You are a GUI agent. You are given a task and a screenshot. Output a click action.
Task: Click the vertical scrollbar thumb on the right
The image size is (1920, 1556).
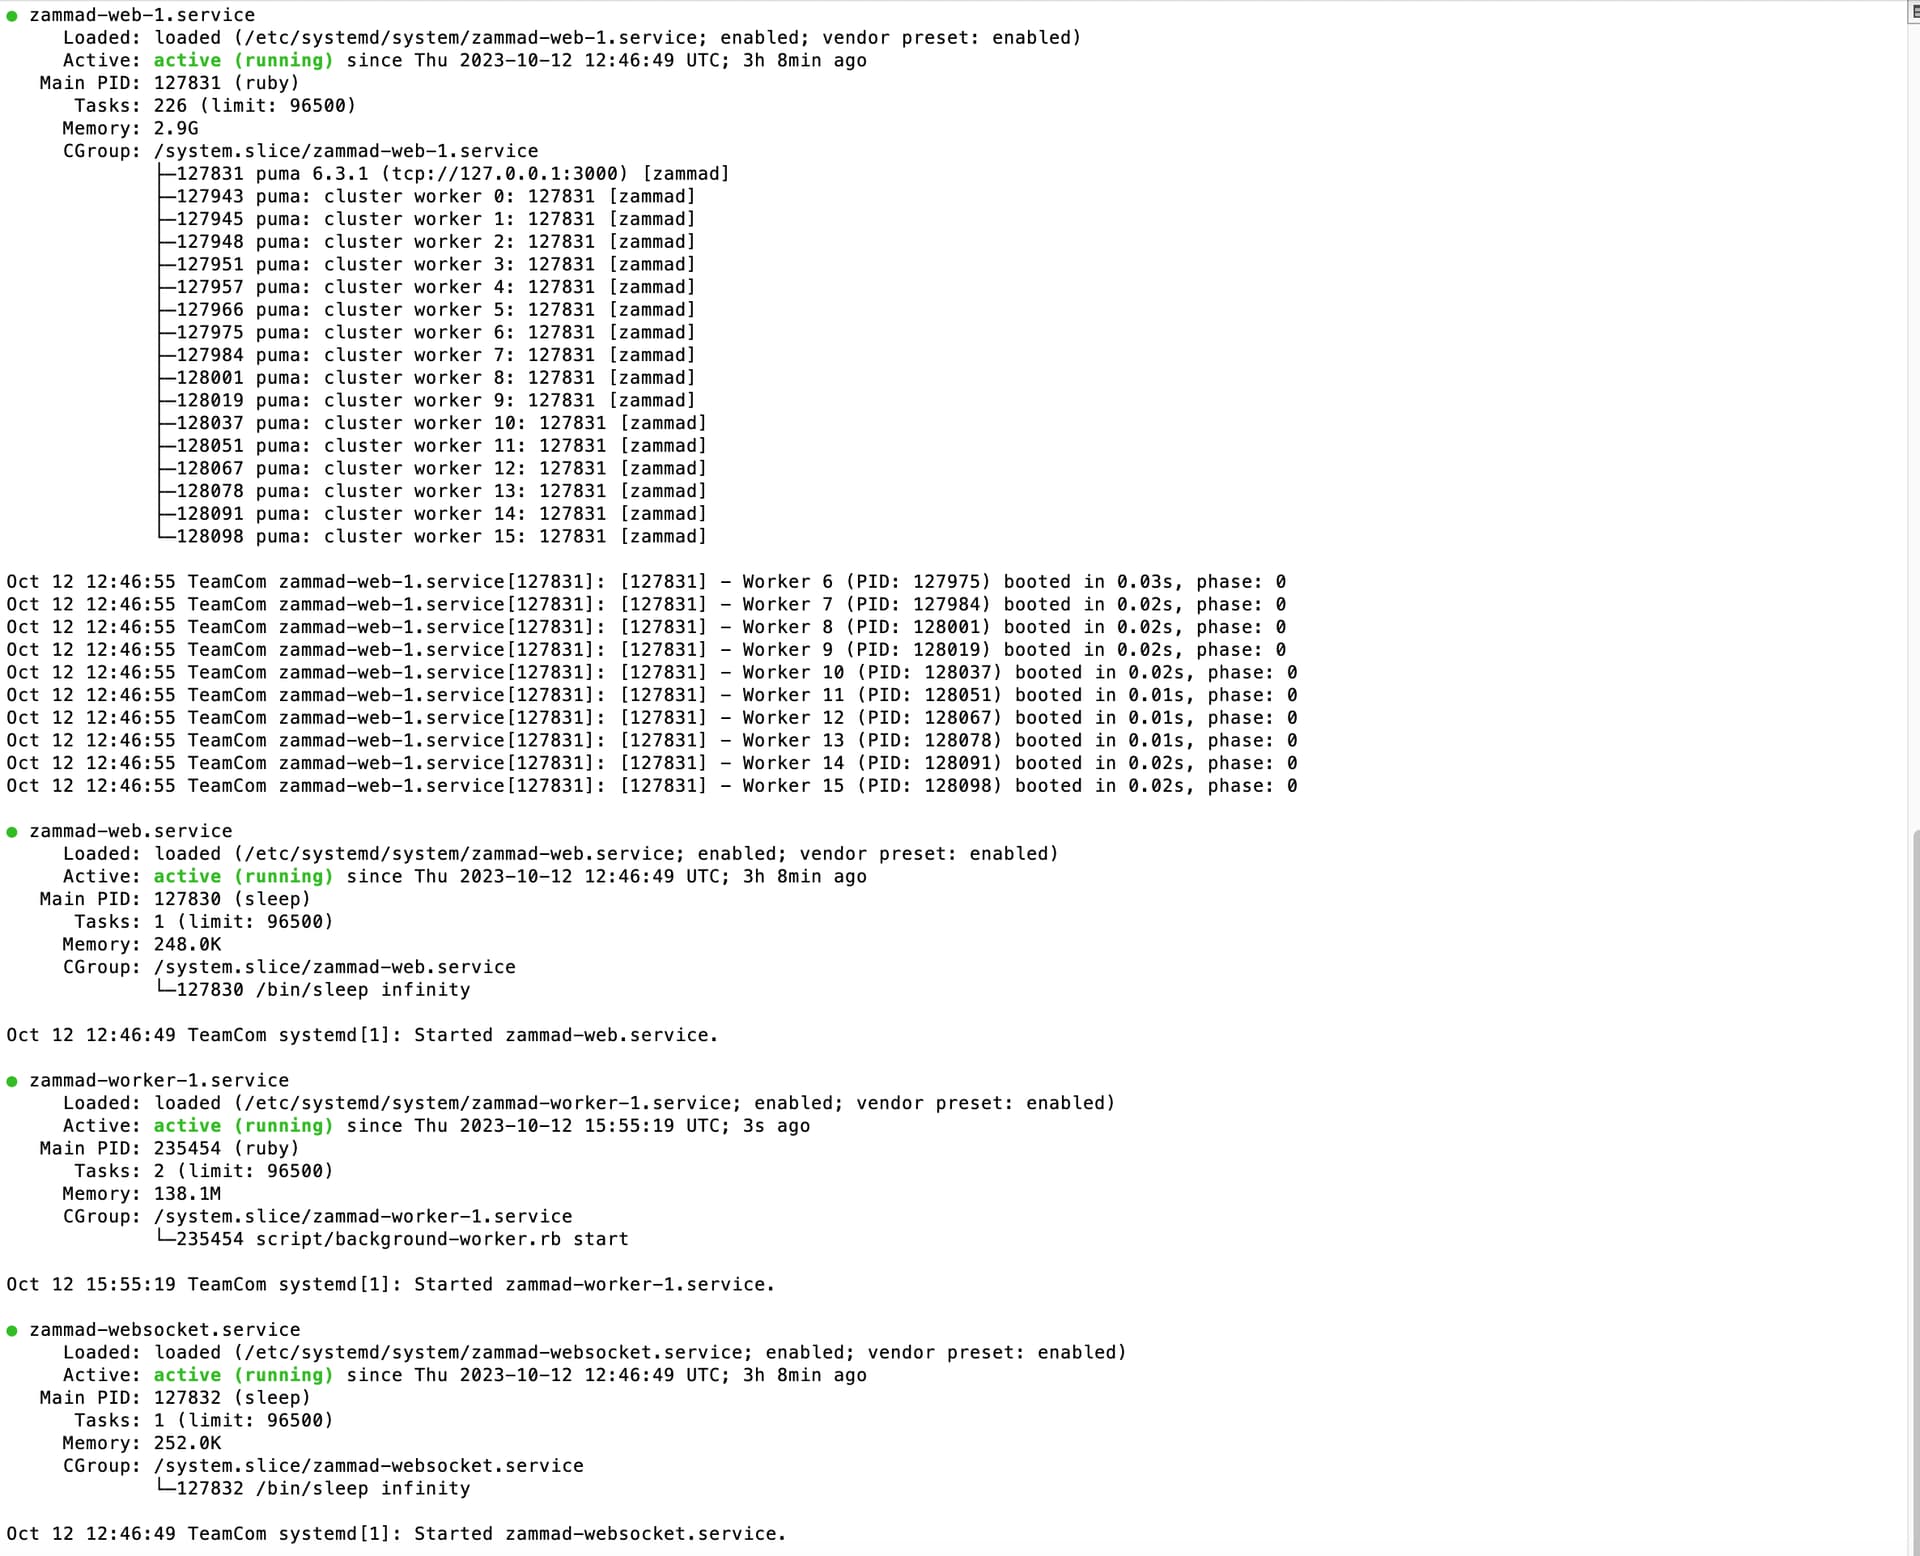click(x=1914, y=1192)
